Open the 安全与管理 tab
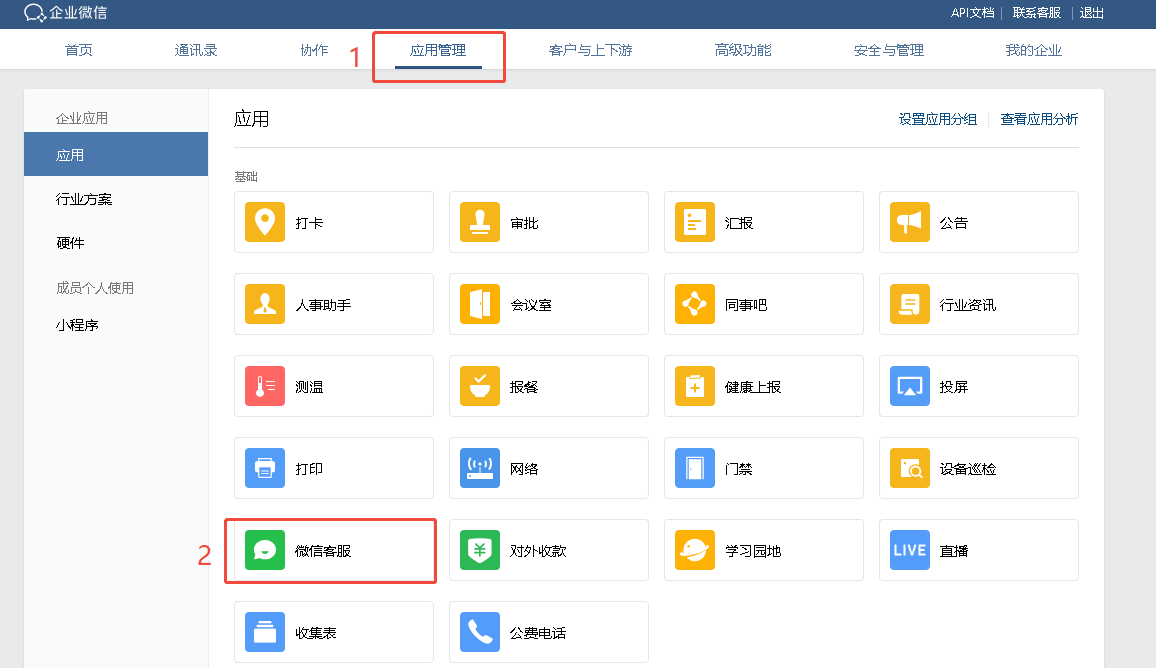Image resolution: width=1156 pixels, height=668 pixels. 889,50
